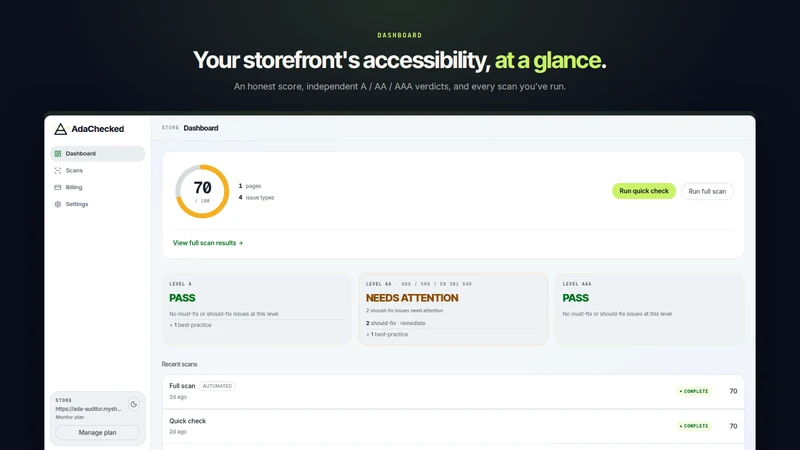Open the Quick check row in recent scans

pyautogui.click(x=453, y=426)
